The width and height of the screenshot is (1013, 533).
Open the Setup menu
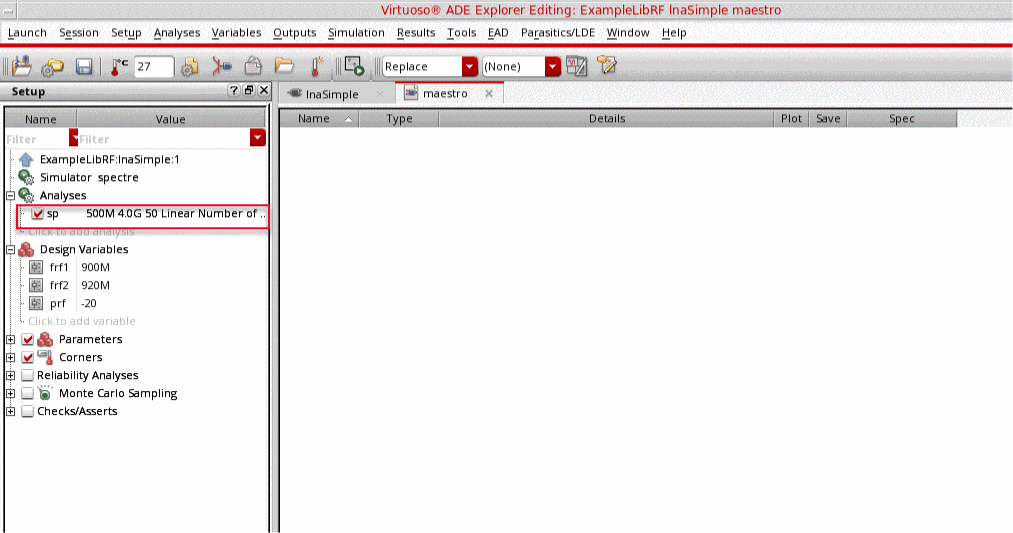pos(126,32)
